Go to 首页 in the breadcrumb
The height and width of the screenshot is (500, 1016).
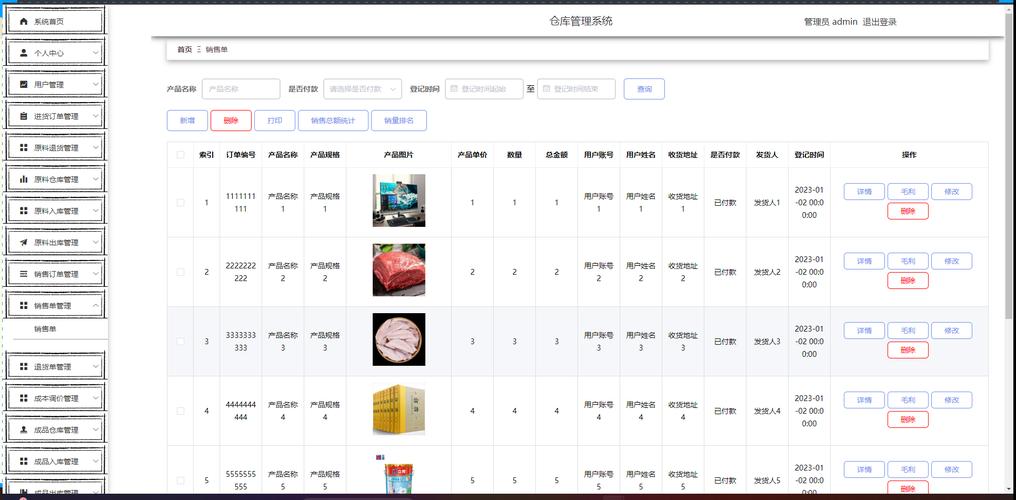[x=185, y=49]
